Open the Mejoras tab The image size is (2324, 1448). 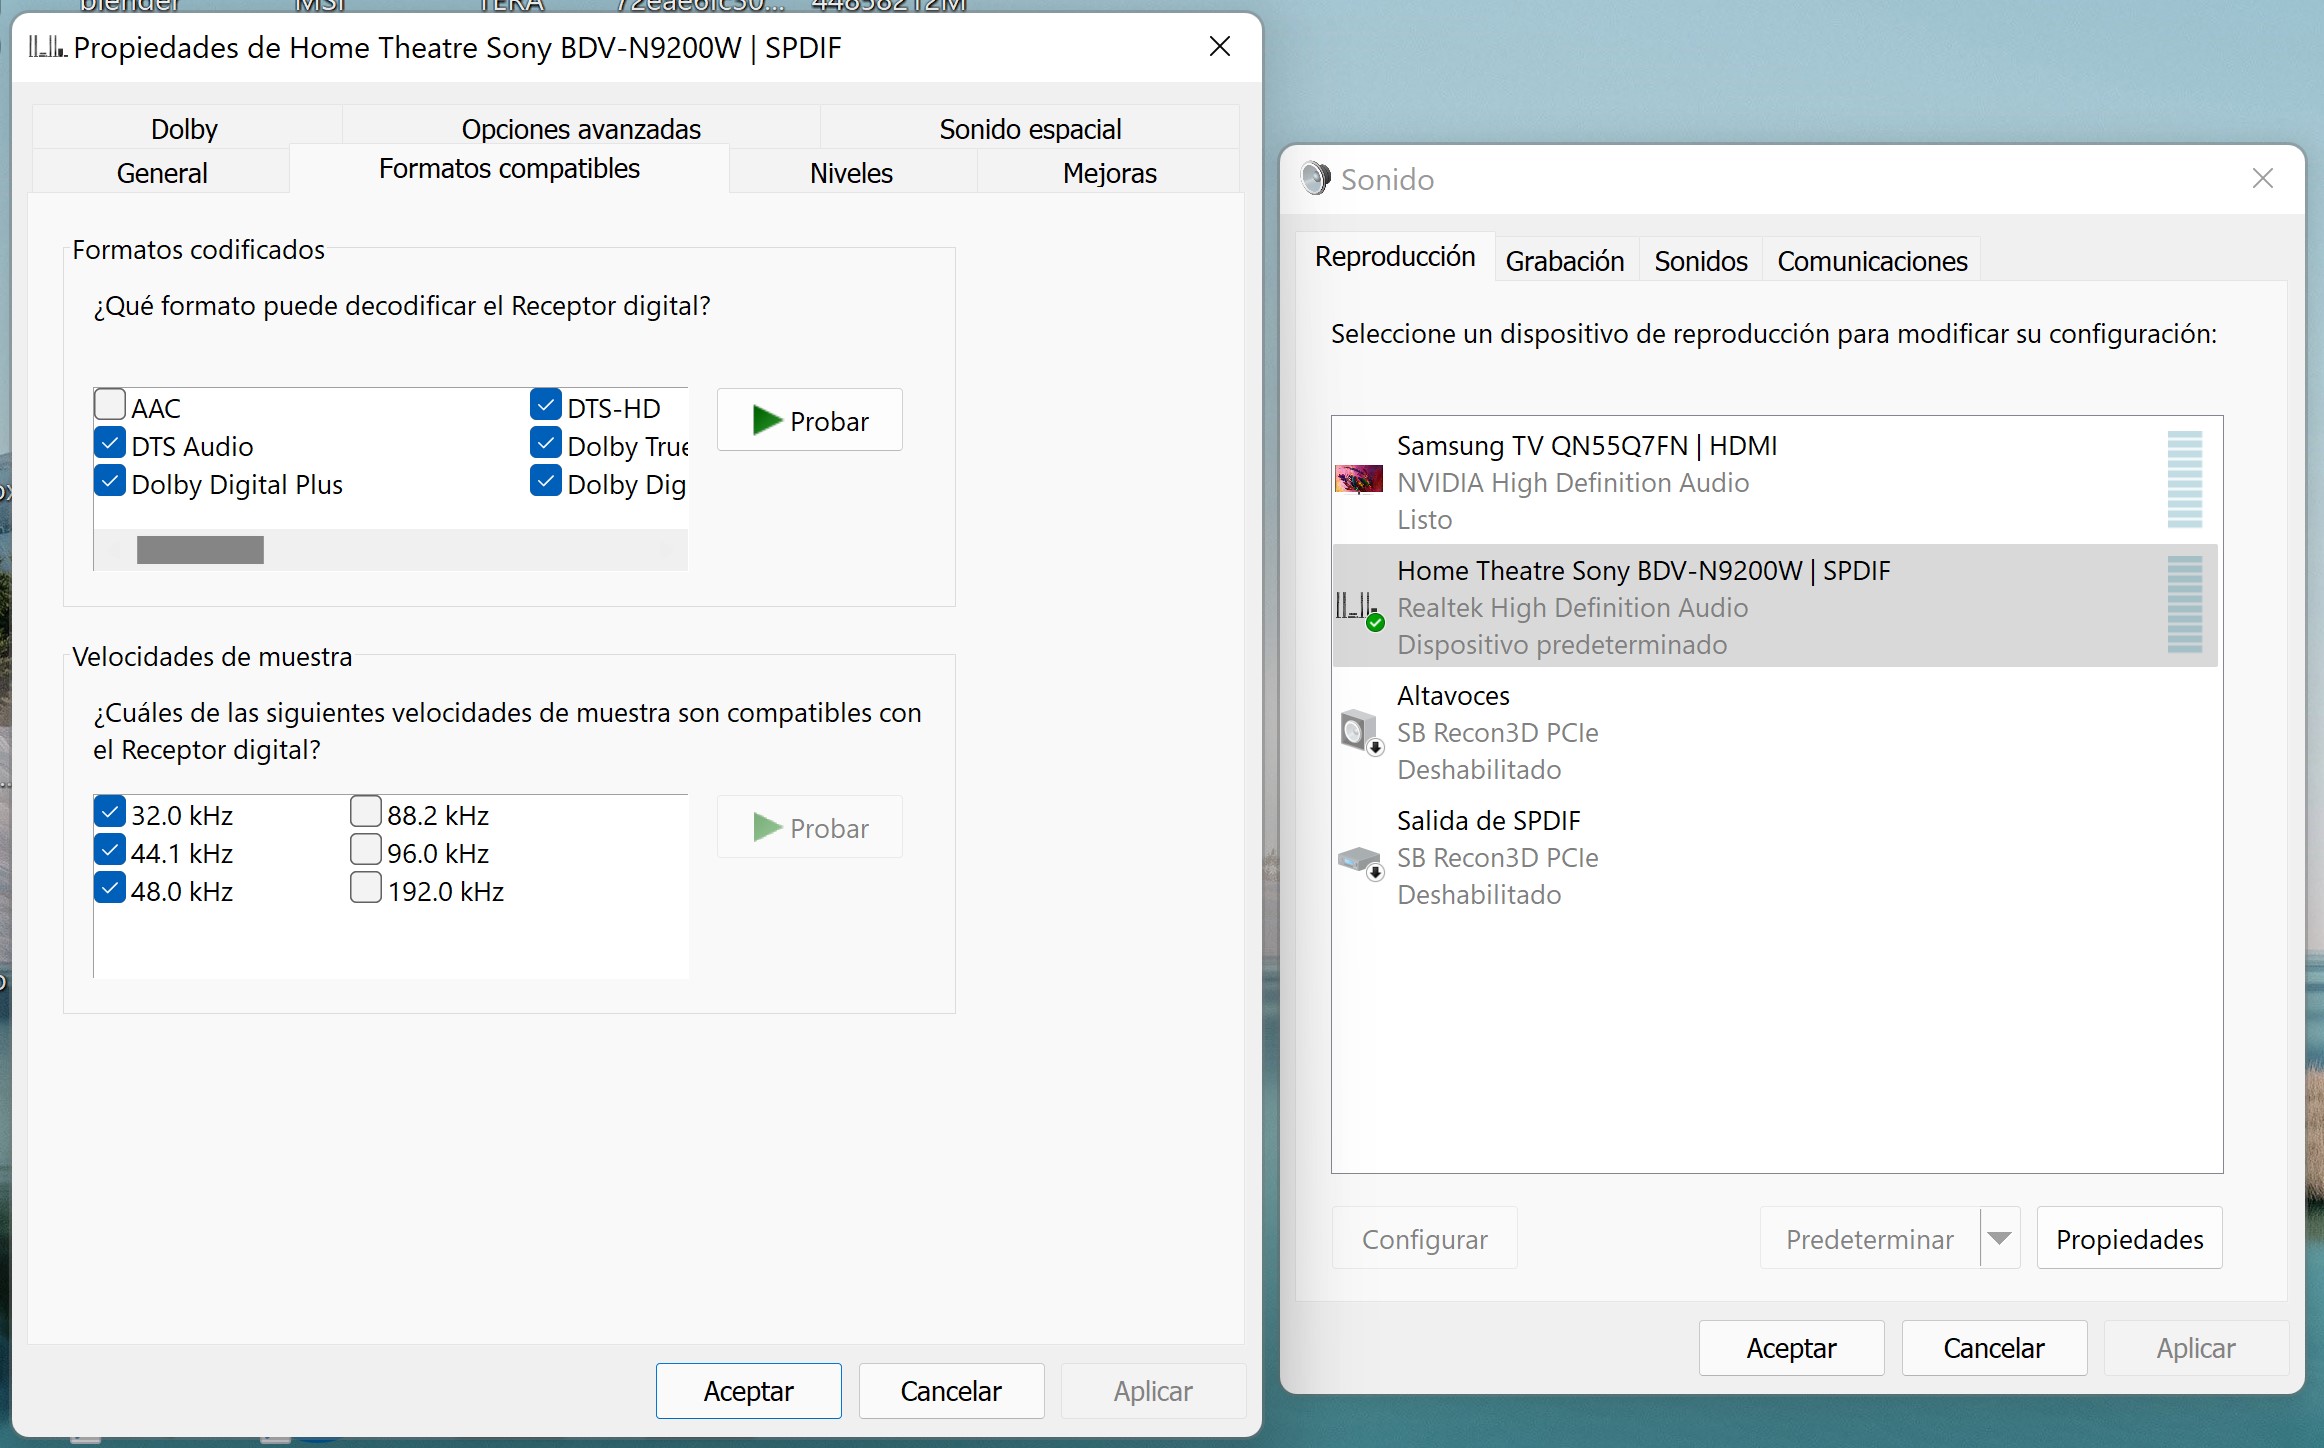coord(1109,172)
